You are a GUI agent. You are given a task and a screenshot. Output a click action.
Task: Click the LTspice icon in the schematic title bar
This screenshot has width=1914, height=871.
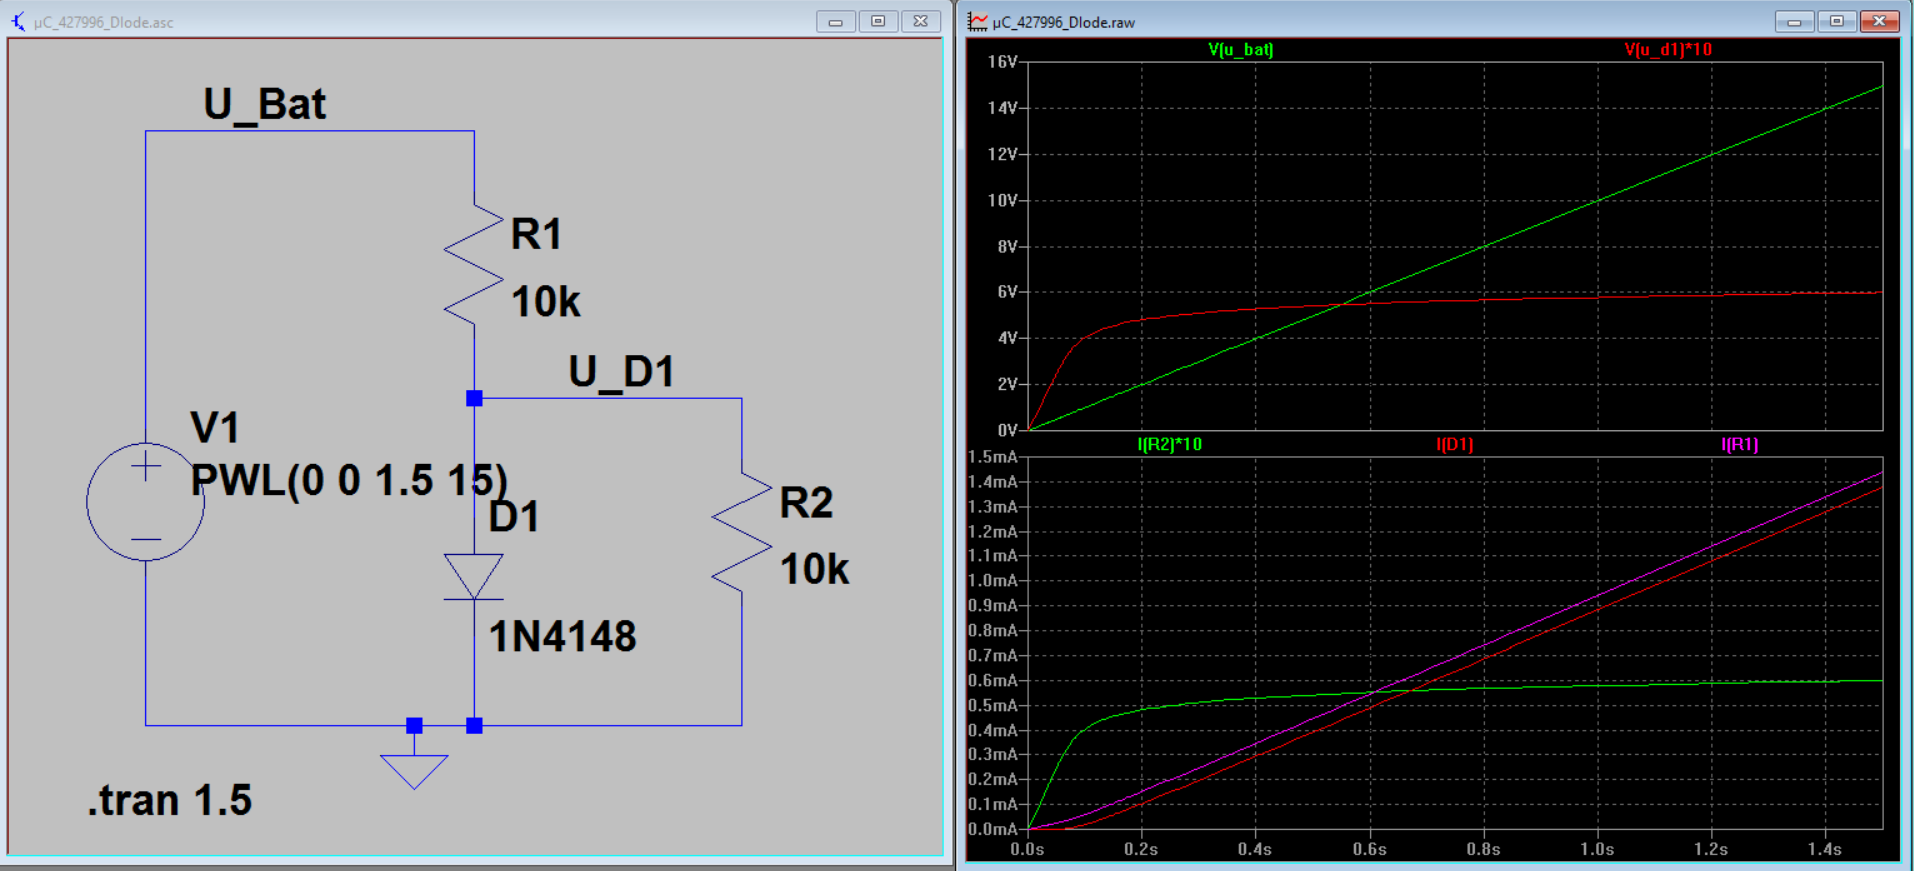click(18, 21)
